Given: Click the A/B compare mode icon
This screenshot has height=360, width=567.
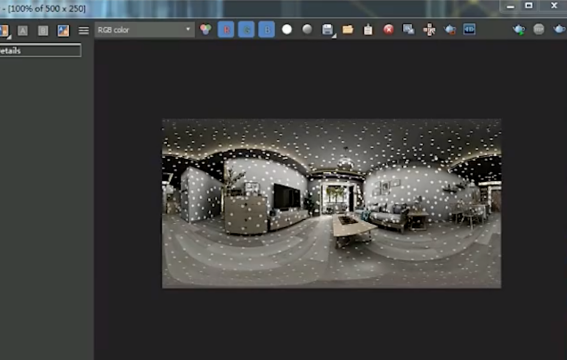Looking at the screenshot, I should [63, 30].
